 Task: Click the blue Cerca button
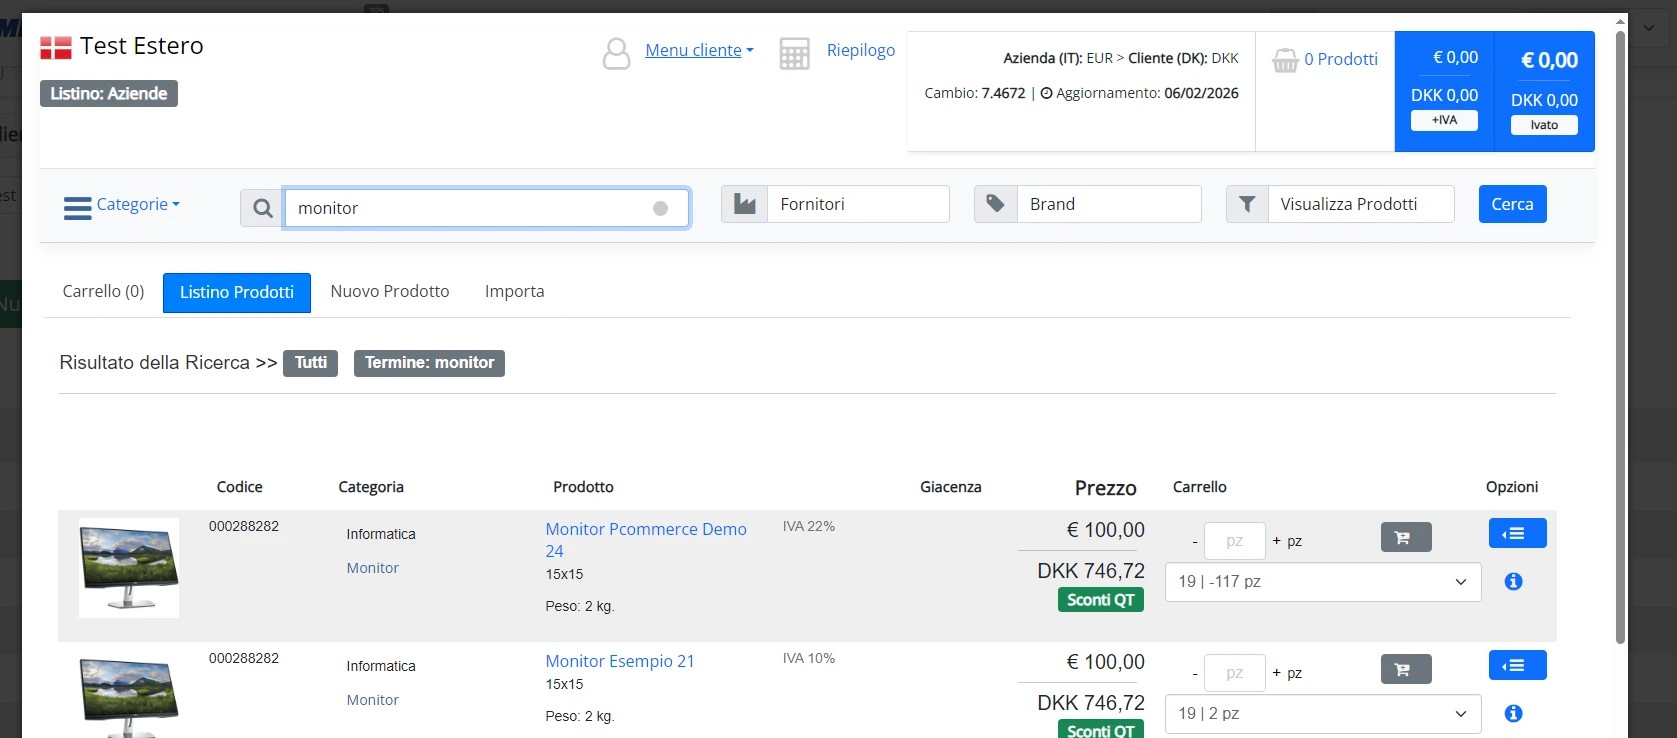point(1512,204)
